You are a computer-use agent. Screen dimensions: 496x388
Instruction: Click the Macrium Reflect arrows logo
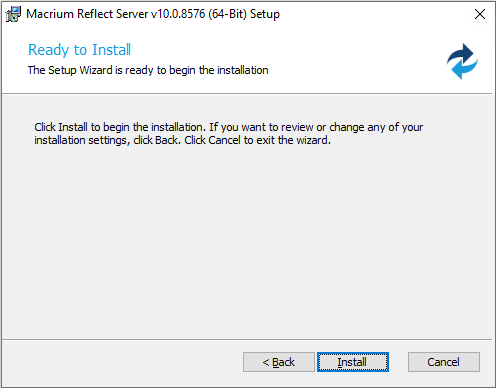(x=462, y=61)
